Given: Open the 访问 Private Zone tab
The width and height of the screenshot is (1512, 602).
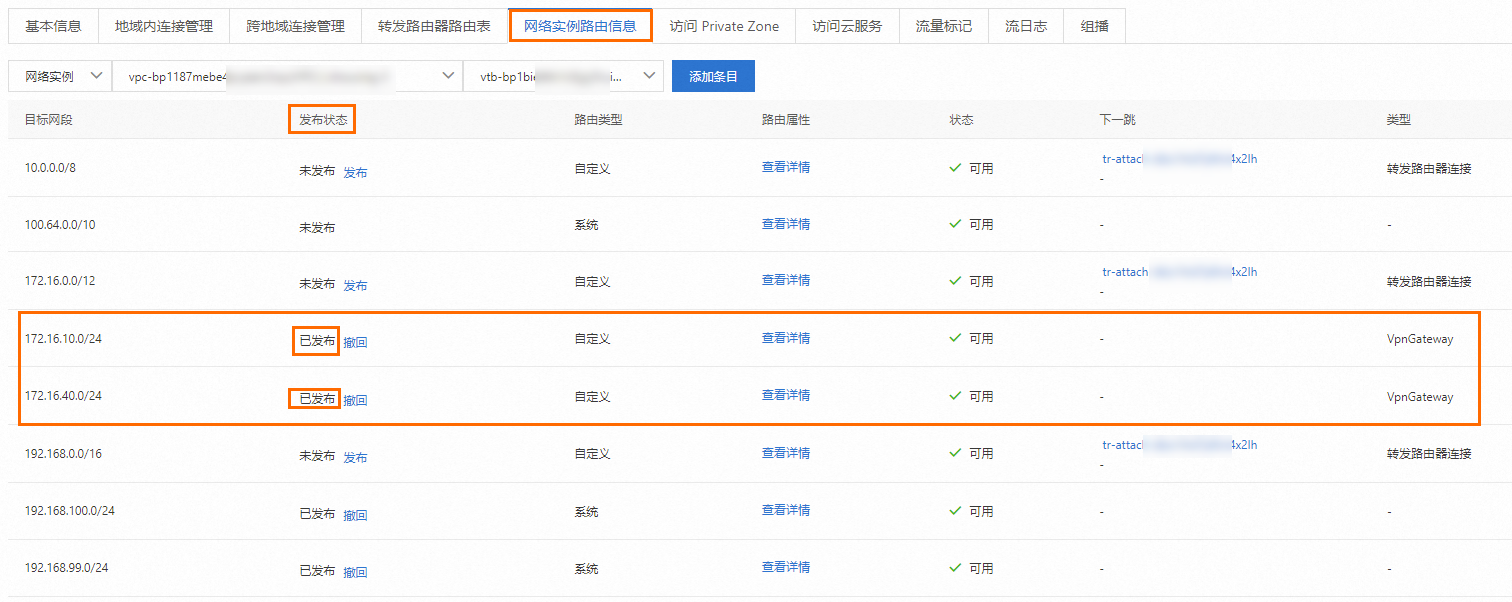Looking at the screenshot, I should pyautogui.click(x=724, y=26).
